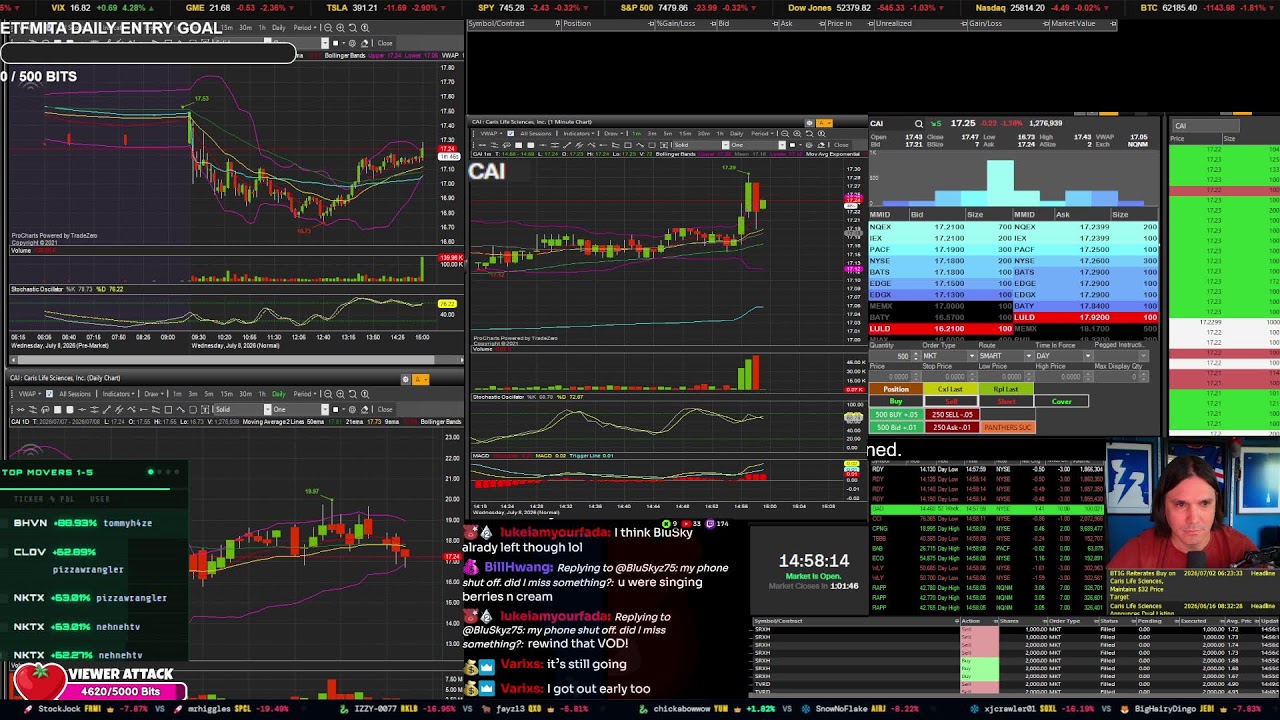Click eraser icon in Daily Chart toolbar
Image resolution: width=1280 pixels, height=720 pixels.
point(365,409)
